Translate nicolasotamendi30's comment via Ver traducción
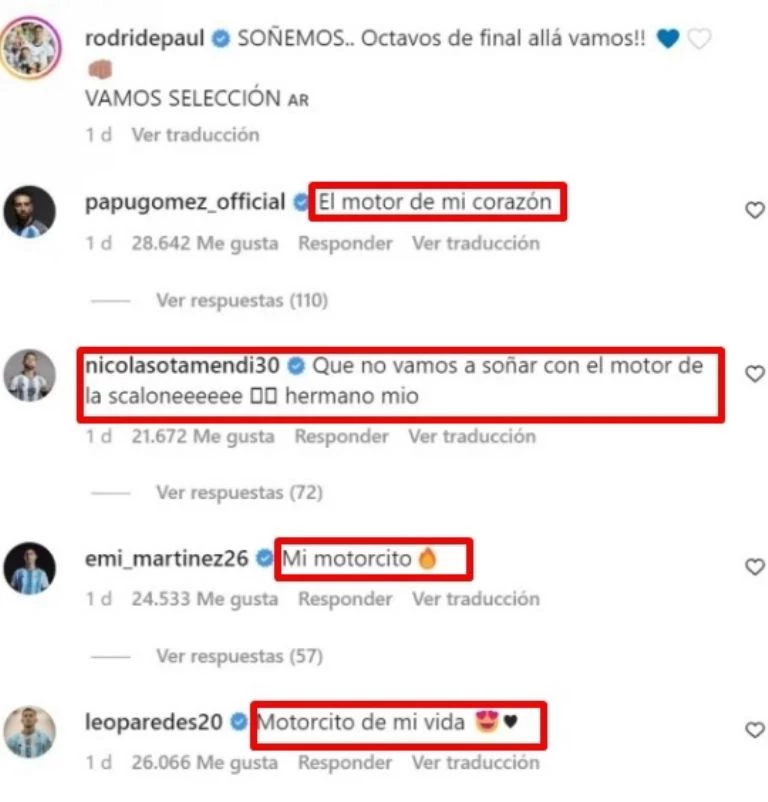Screen dimensions: 768x802 tap(472, 436)
